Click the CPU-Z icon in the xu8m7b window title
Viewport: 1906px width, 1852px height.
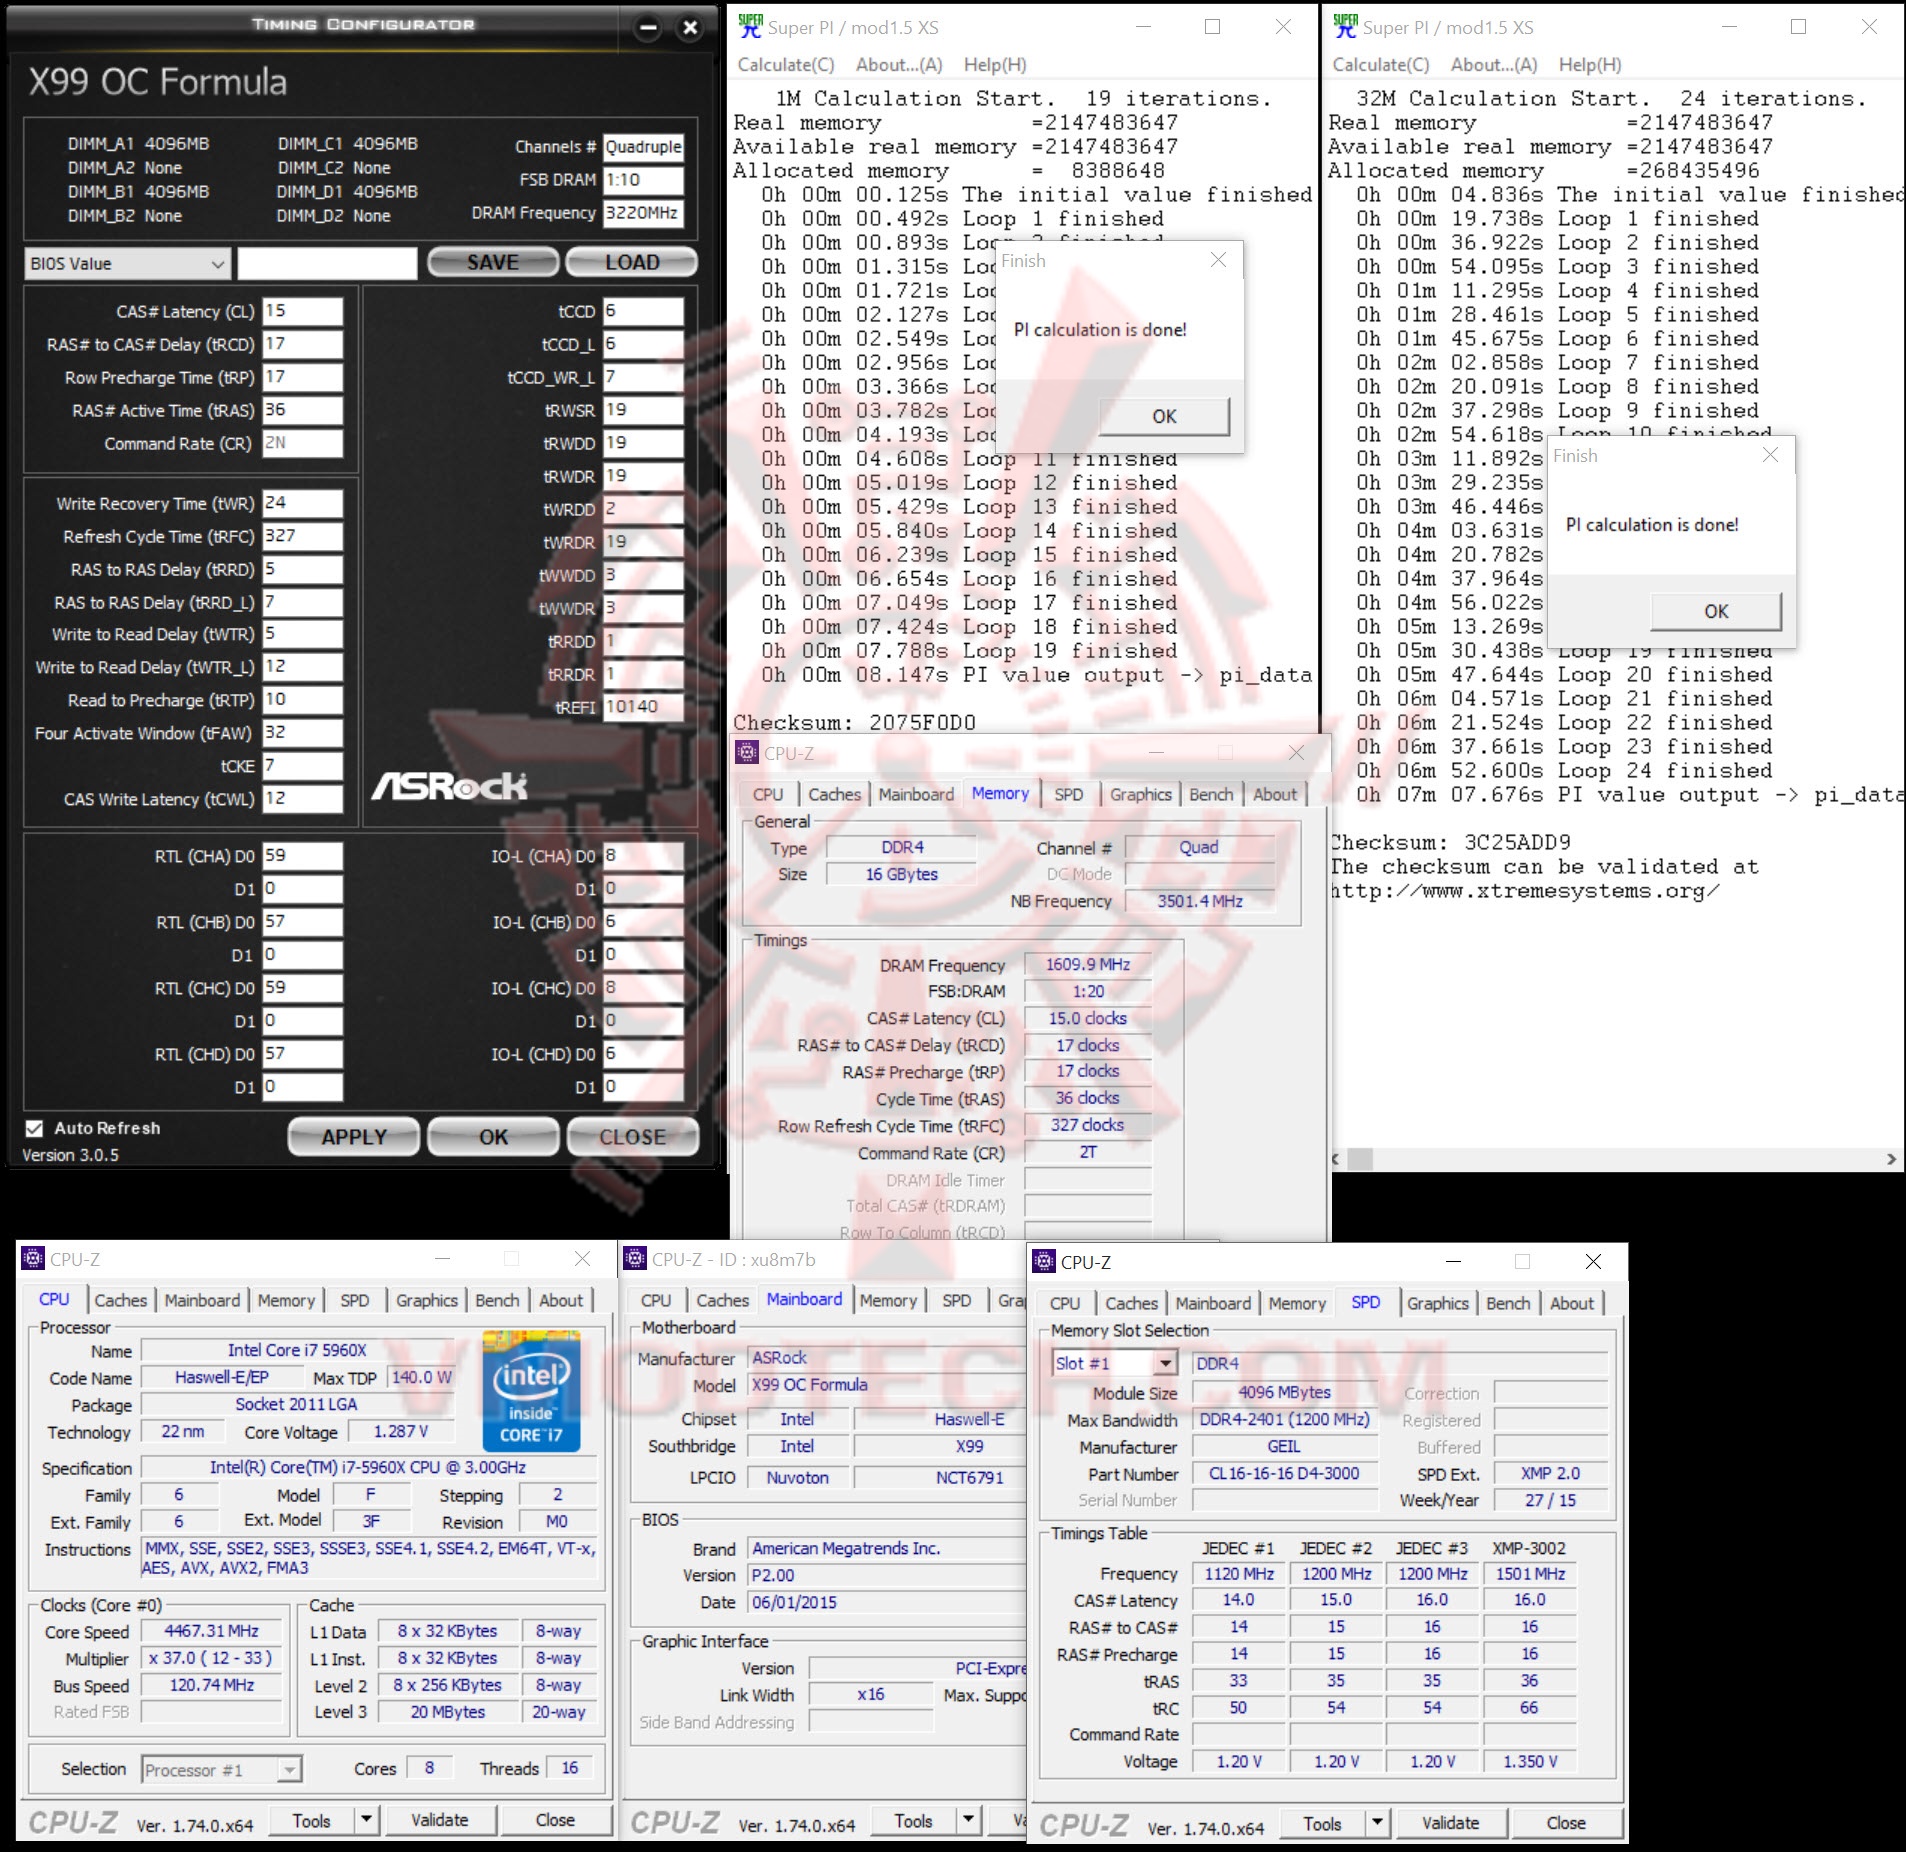point(635,1258)
